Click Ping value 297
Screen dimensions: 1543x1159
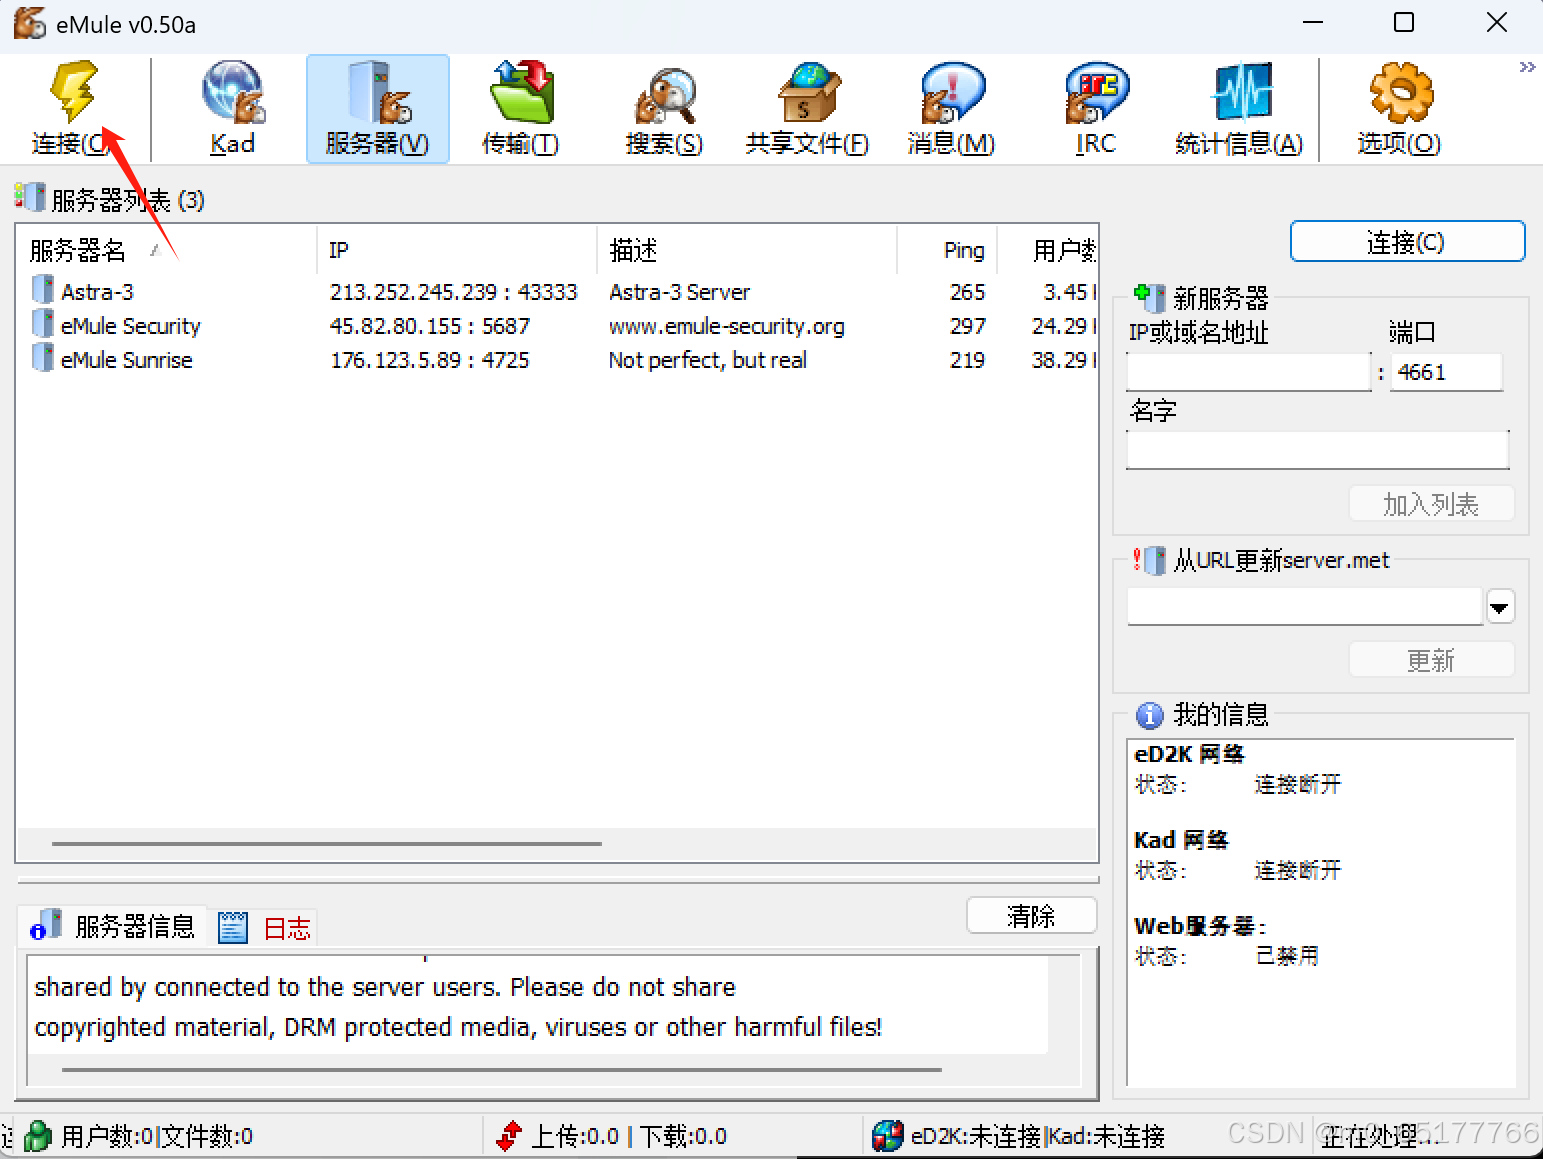tap(967, 326)
